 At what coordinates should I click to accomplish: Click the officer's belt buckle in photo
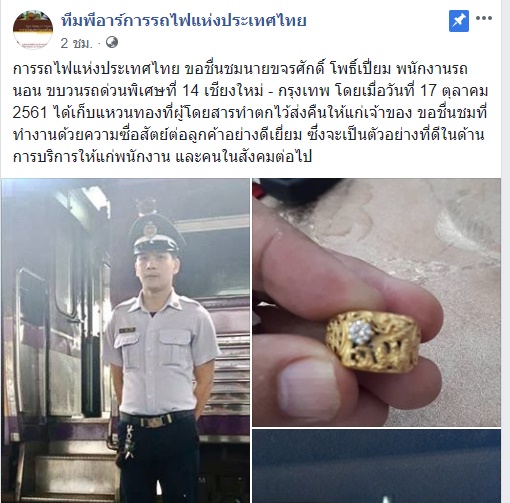pyautogui.click(x=154, y=422)
